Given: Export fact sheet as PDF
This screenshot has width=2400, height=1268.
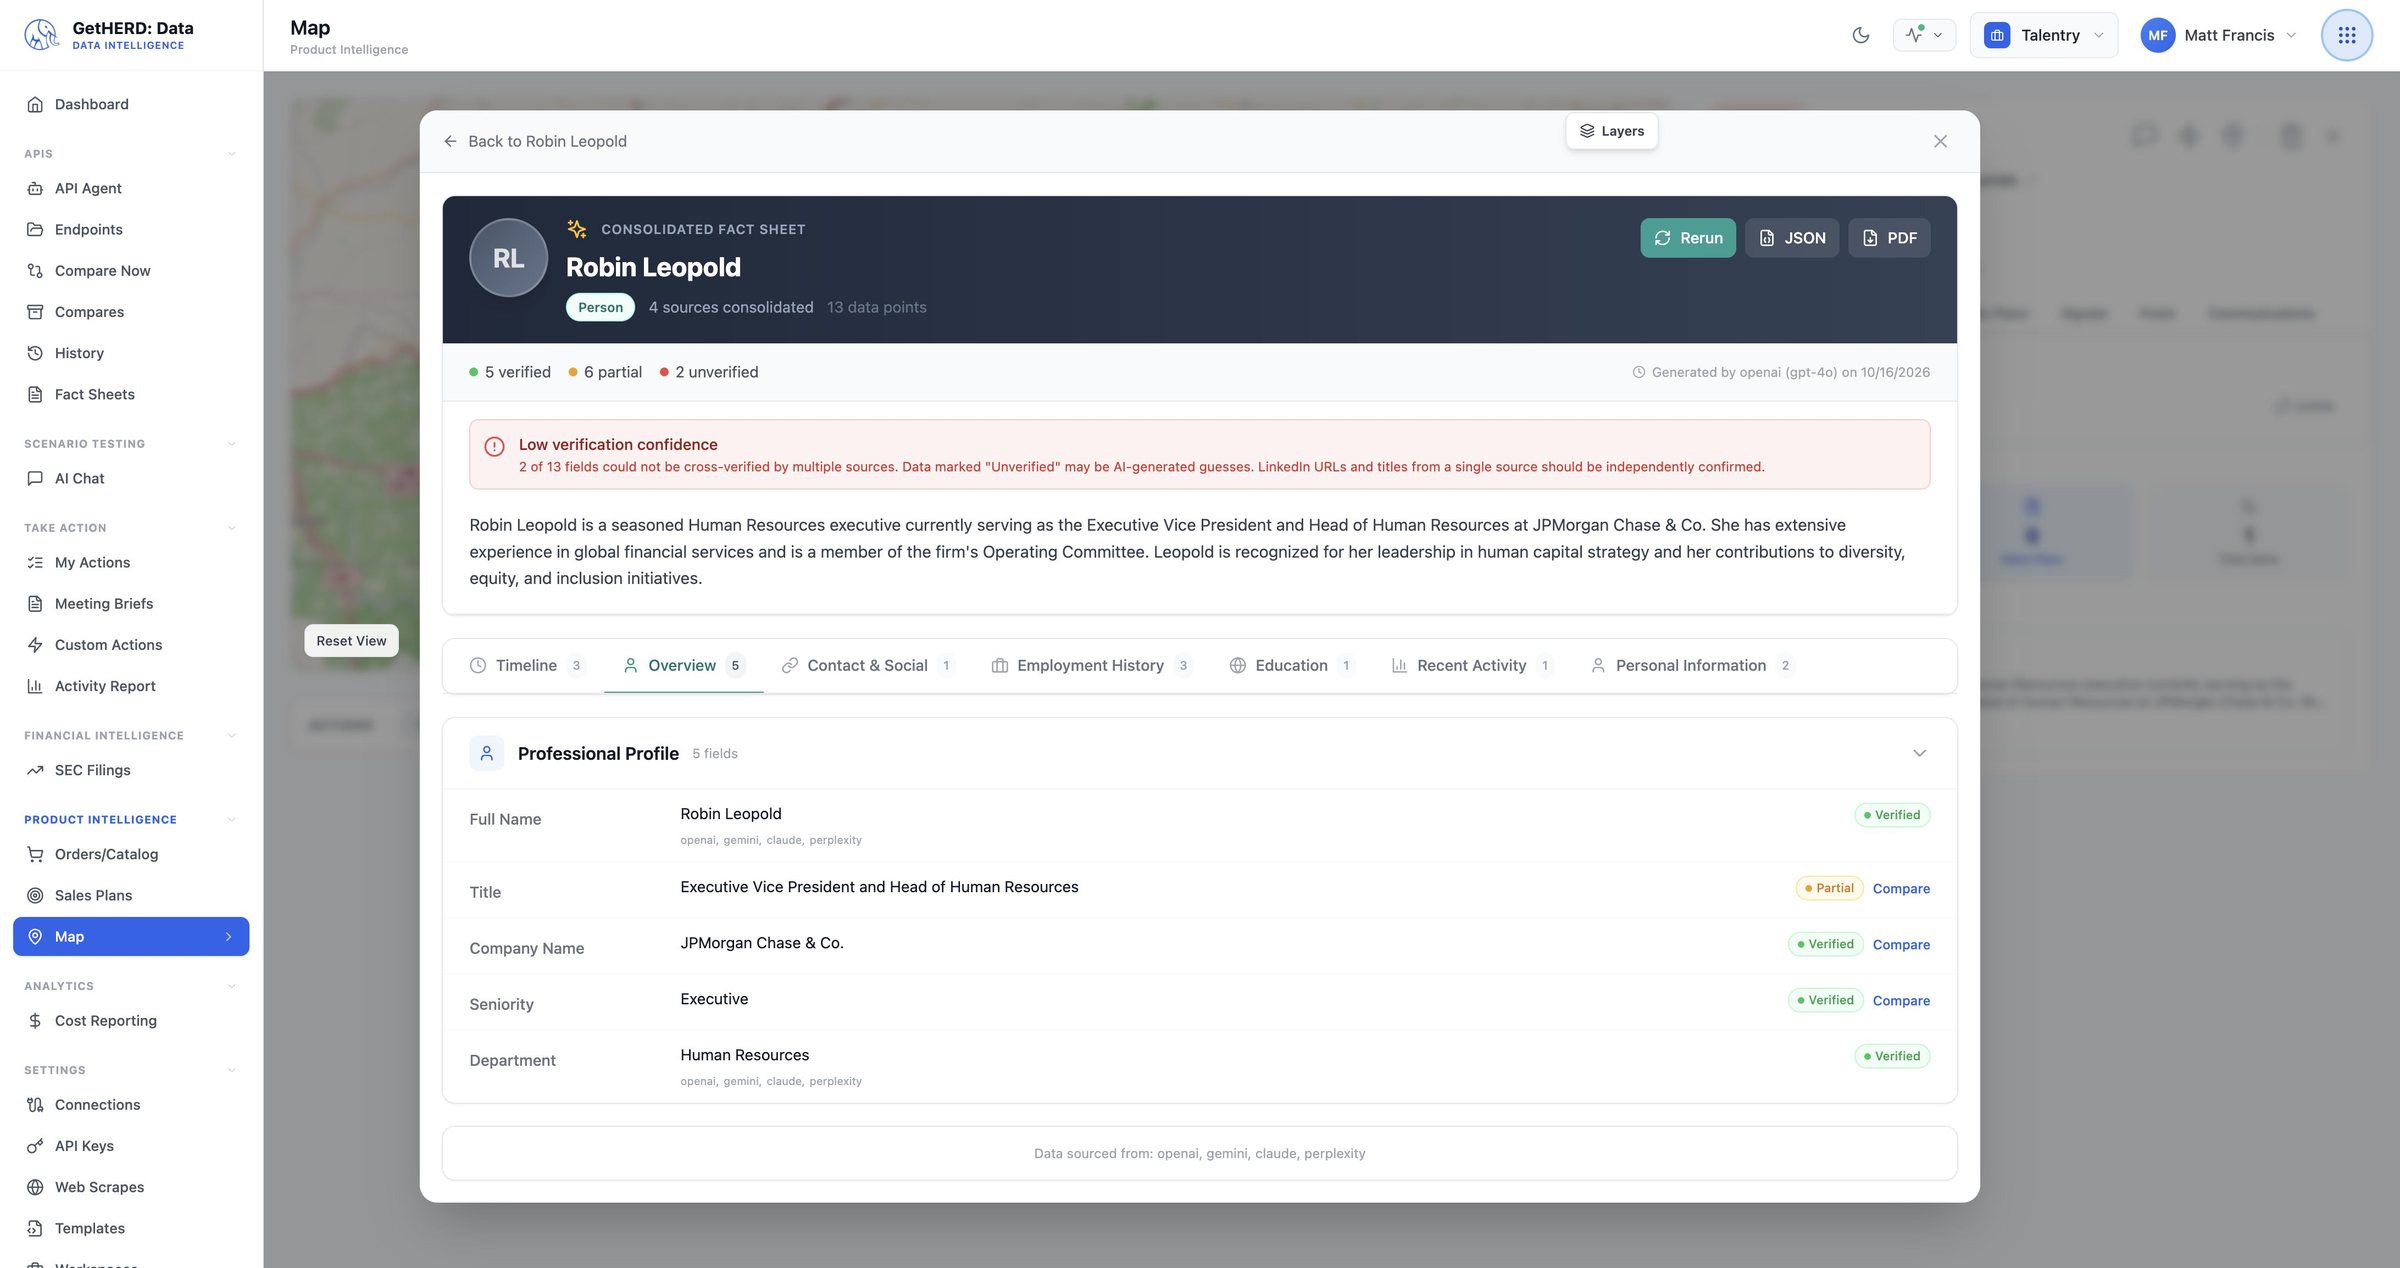Looking at the screenshot, I should pyautogui.click(x=1889, y=238).
